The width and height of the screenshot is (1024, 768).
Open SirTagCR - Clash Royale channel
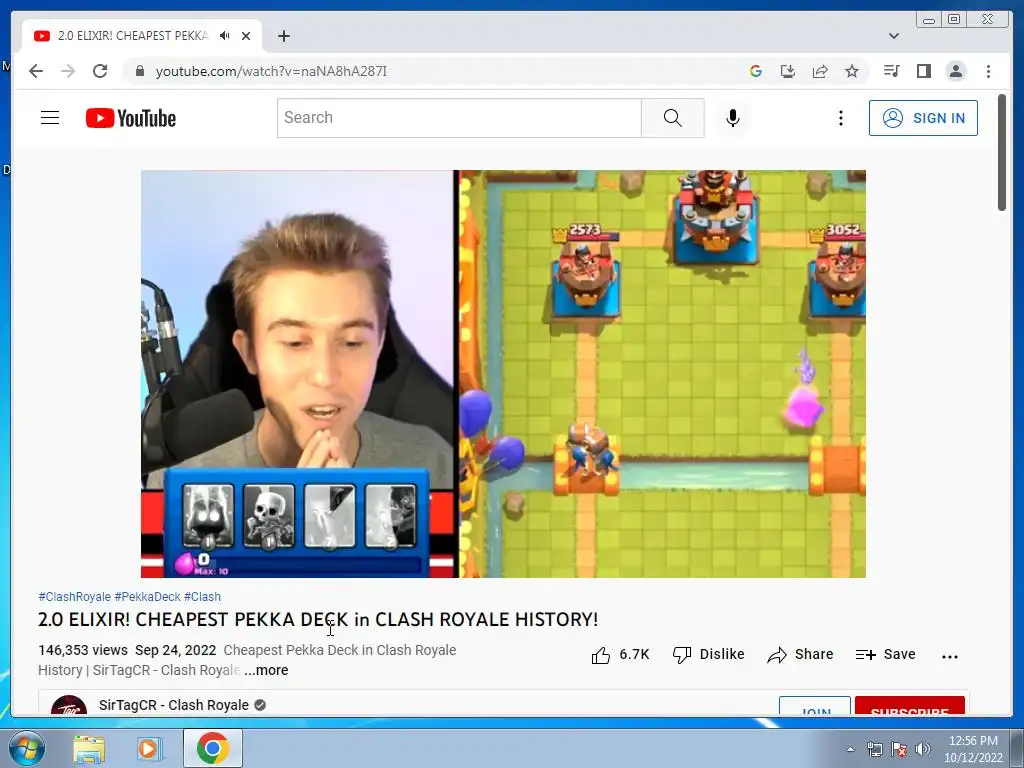(x=174, y=705)
